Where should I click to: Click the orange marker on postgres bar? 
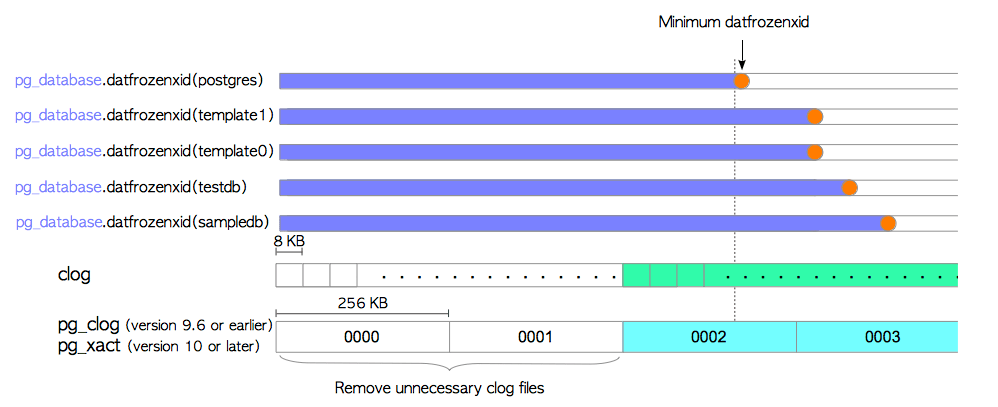click(741, 82)
